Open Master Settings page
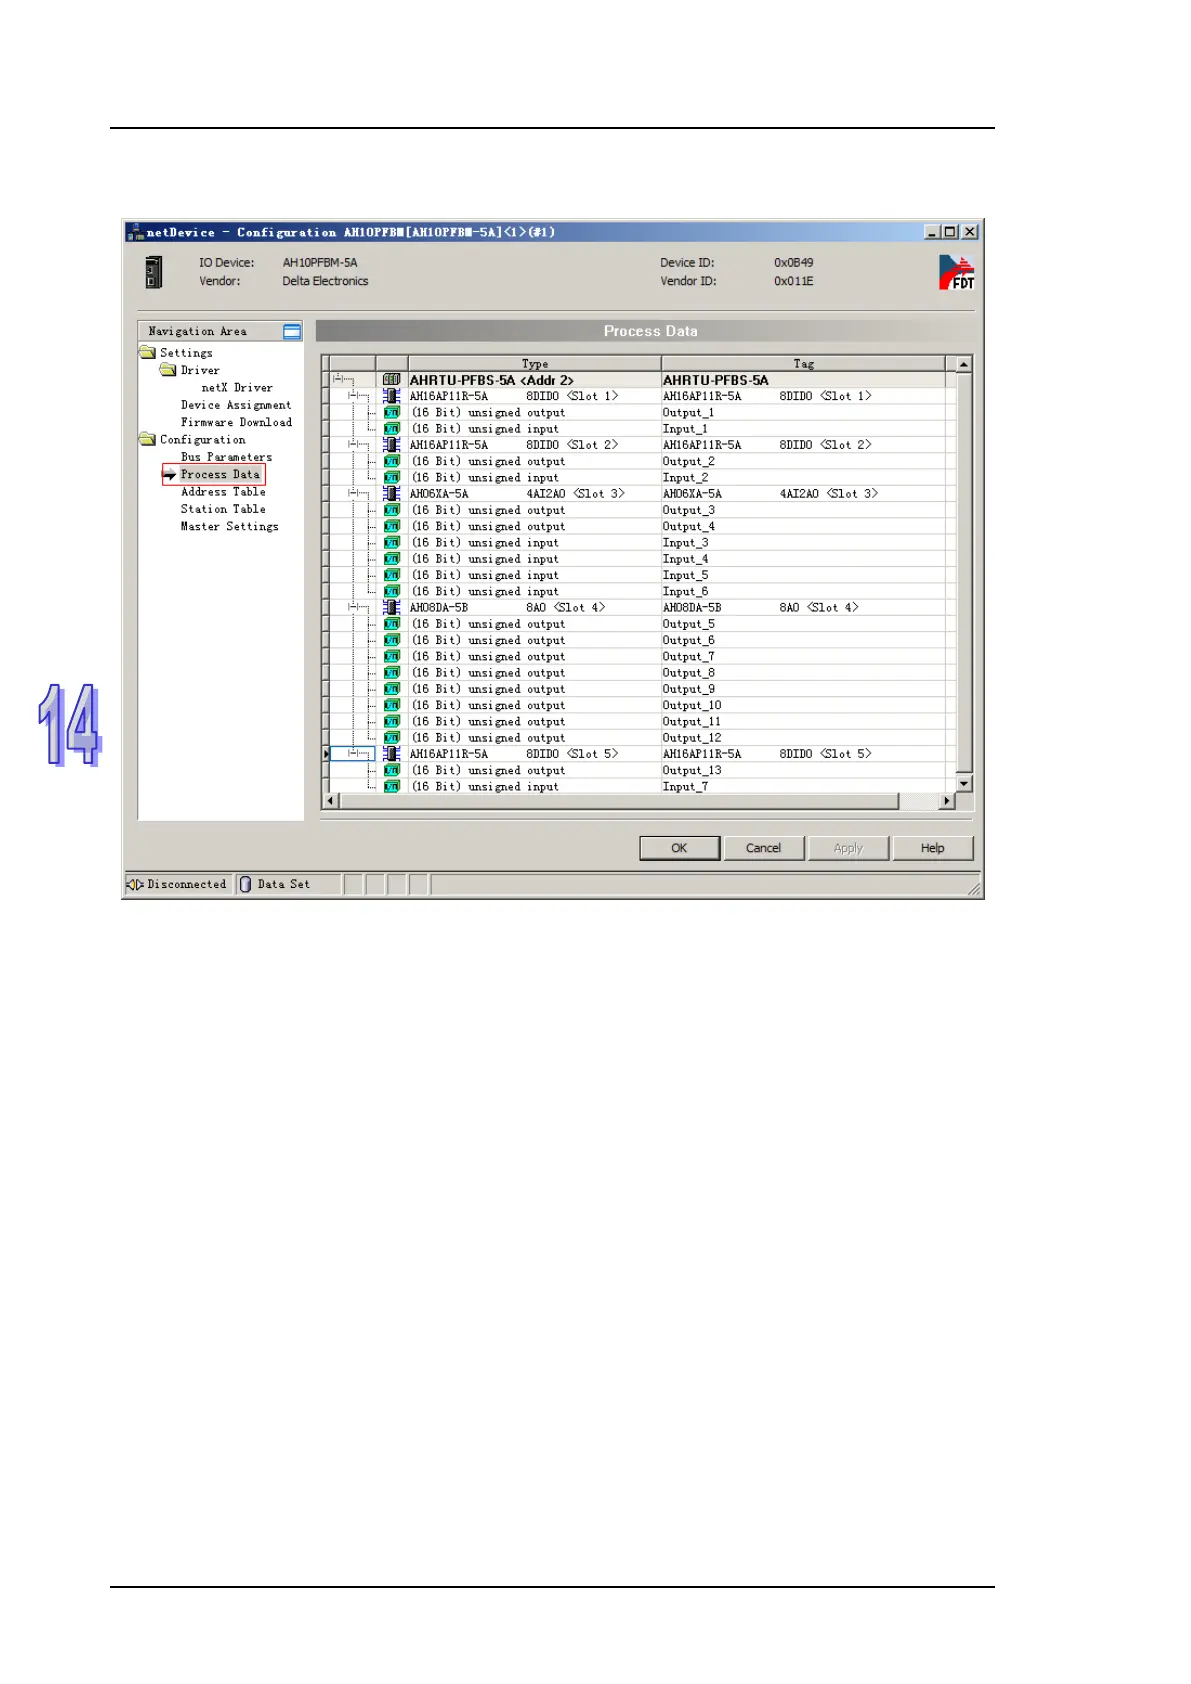 229,527
